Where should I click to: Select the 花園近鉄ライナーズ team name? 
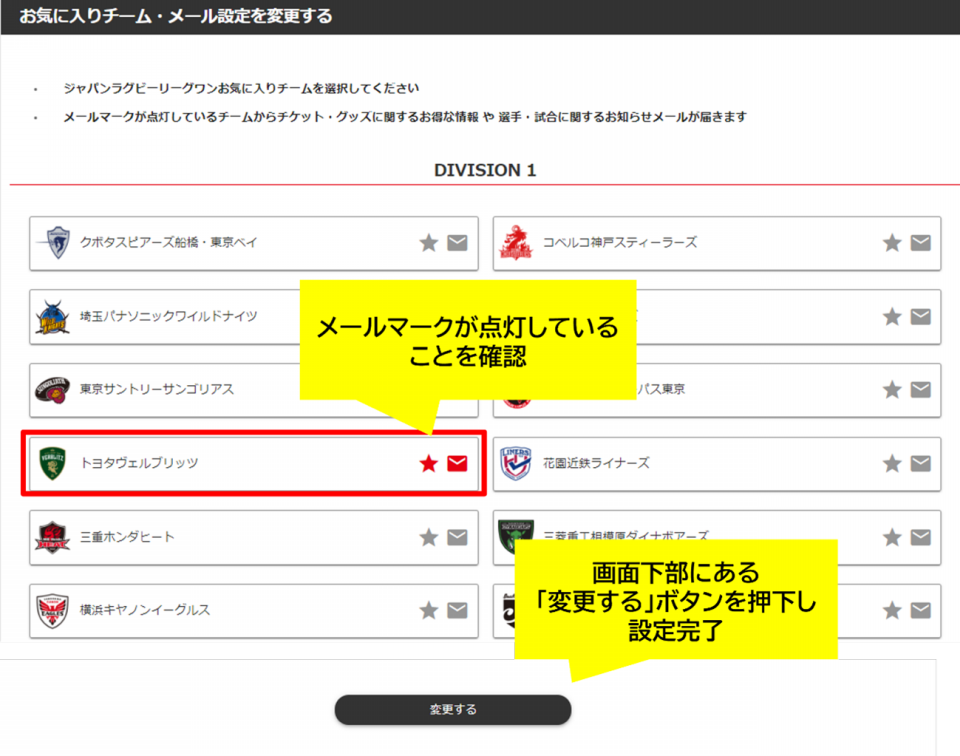point(596,463)
